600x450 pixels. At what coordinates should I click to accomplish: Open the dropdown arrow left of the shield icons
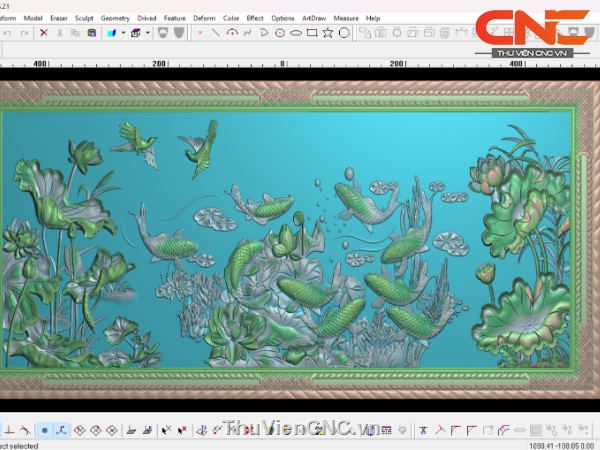coord(148,33)
